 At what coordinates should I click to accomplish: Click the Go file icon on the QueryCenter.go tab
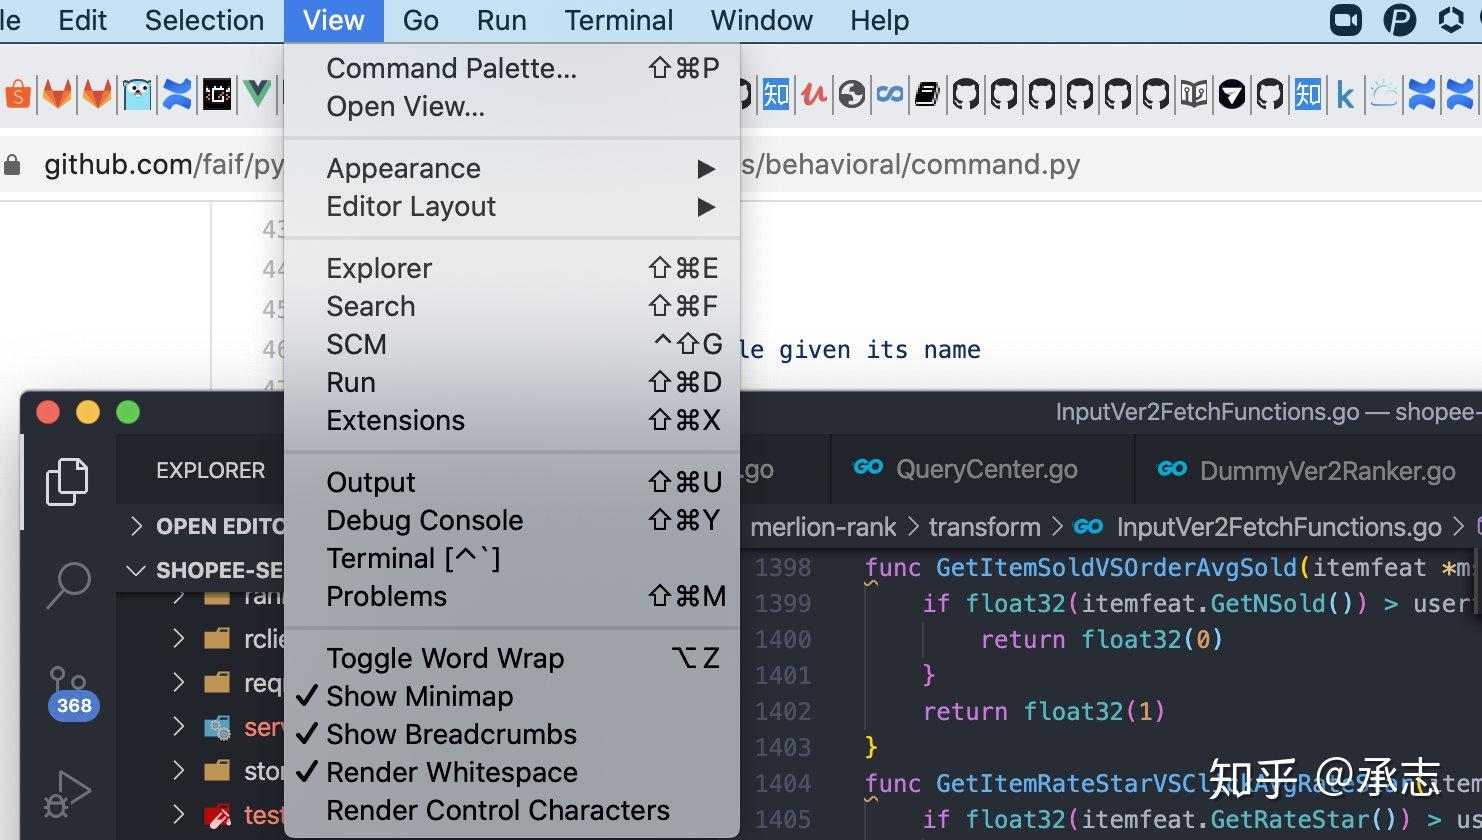click(868, 467)
